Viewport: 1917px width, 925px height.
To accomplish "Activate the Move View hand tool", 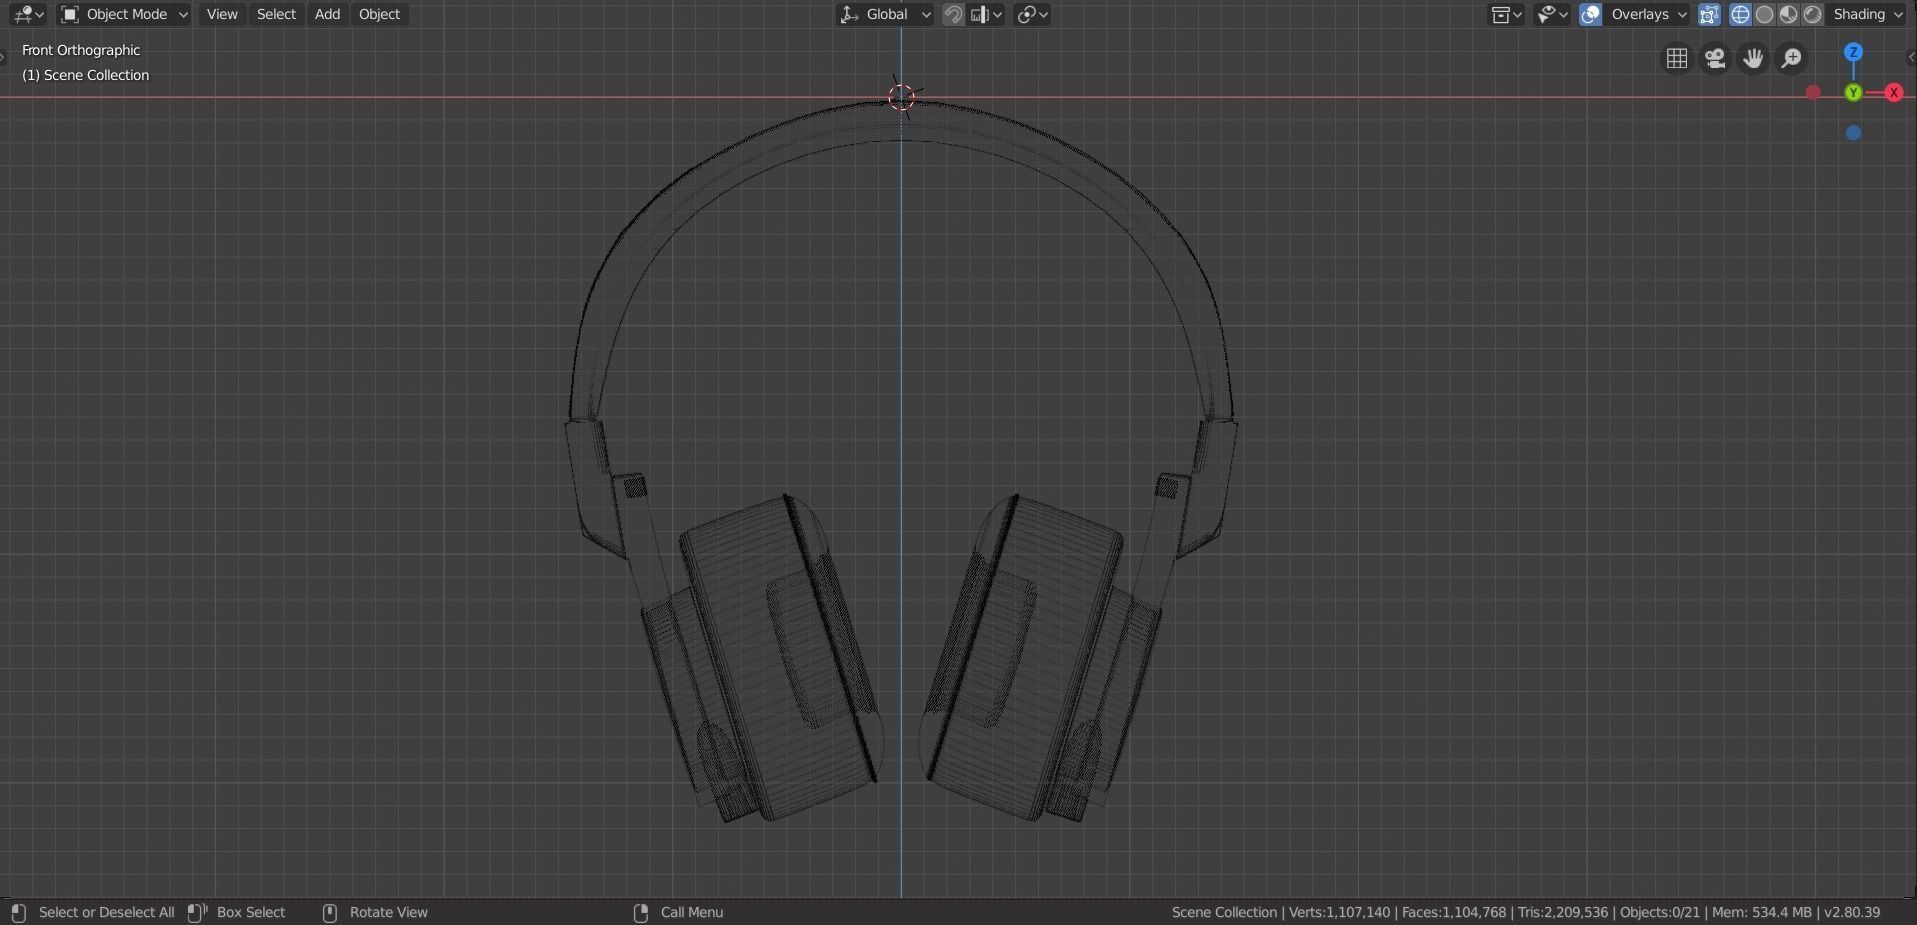I will (1754, 58).
